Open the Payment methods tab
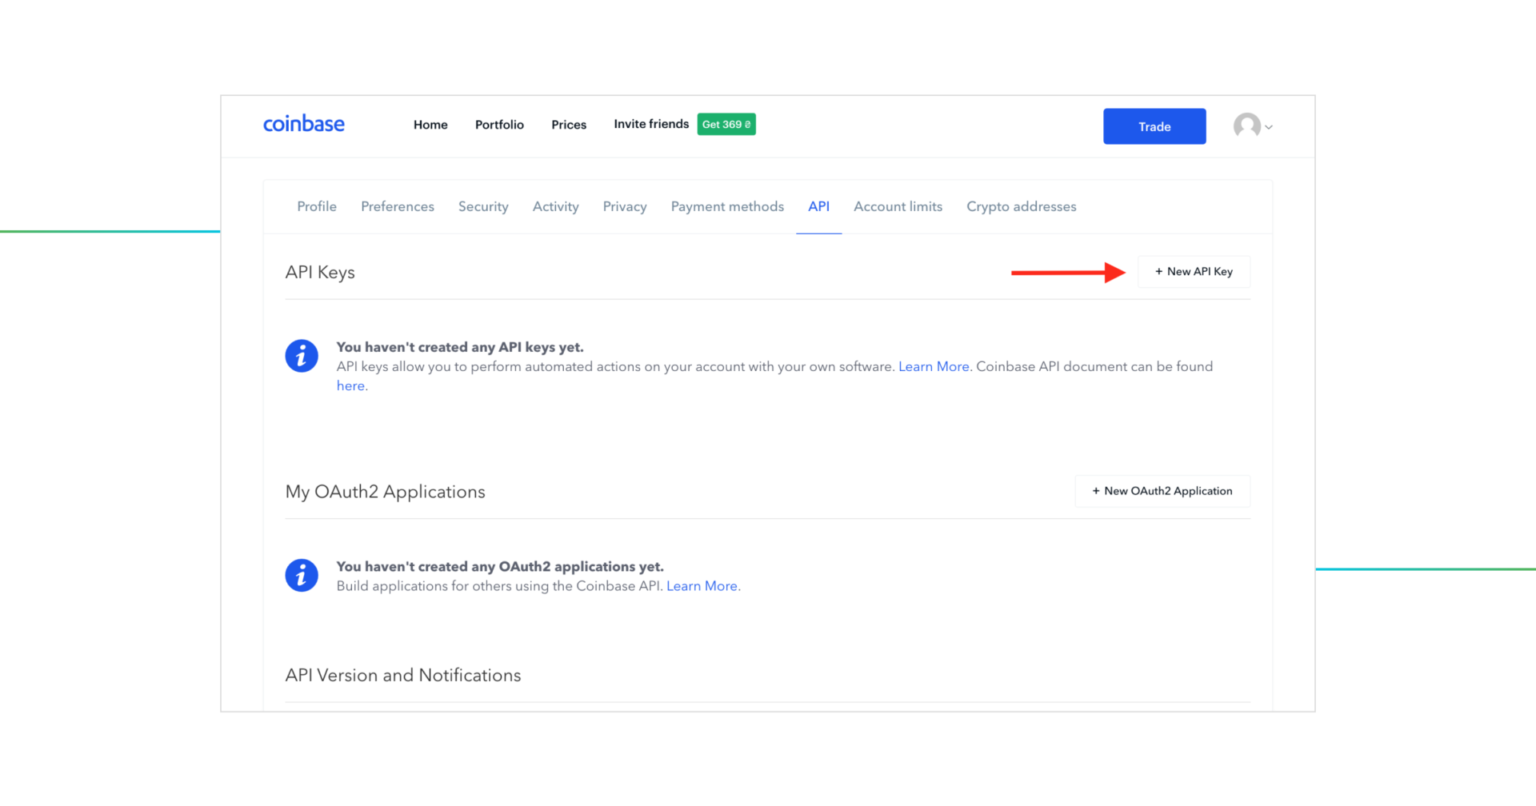This screenshot has width=1536, height=806. click(727, 206)
